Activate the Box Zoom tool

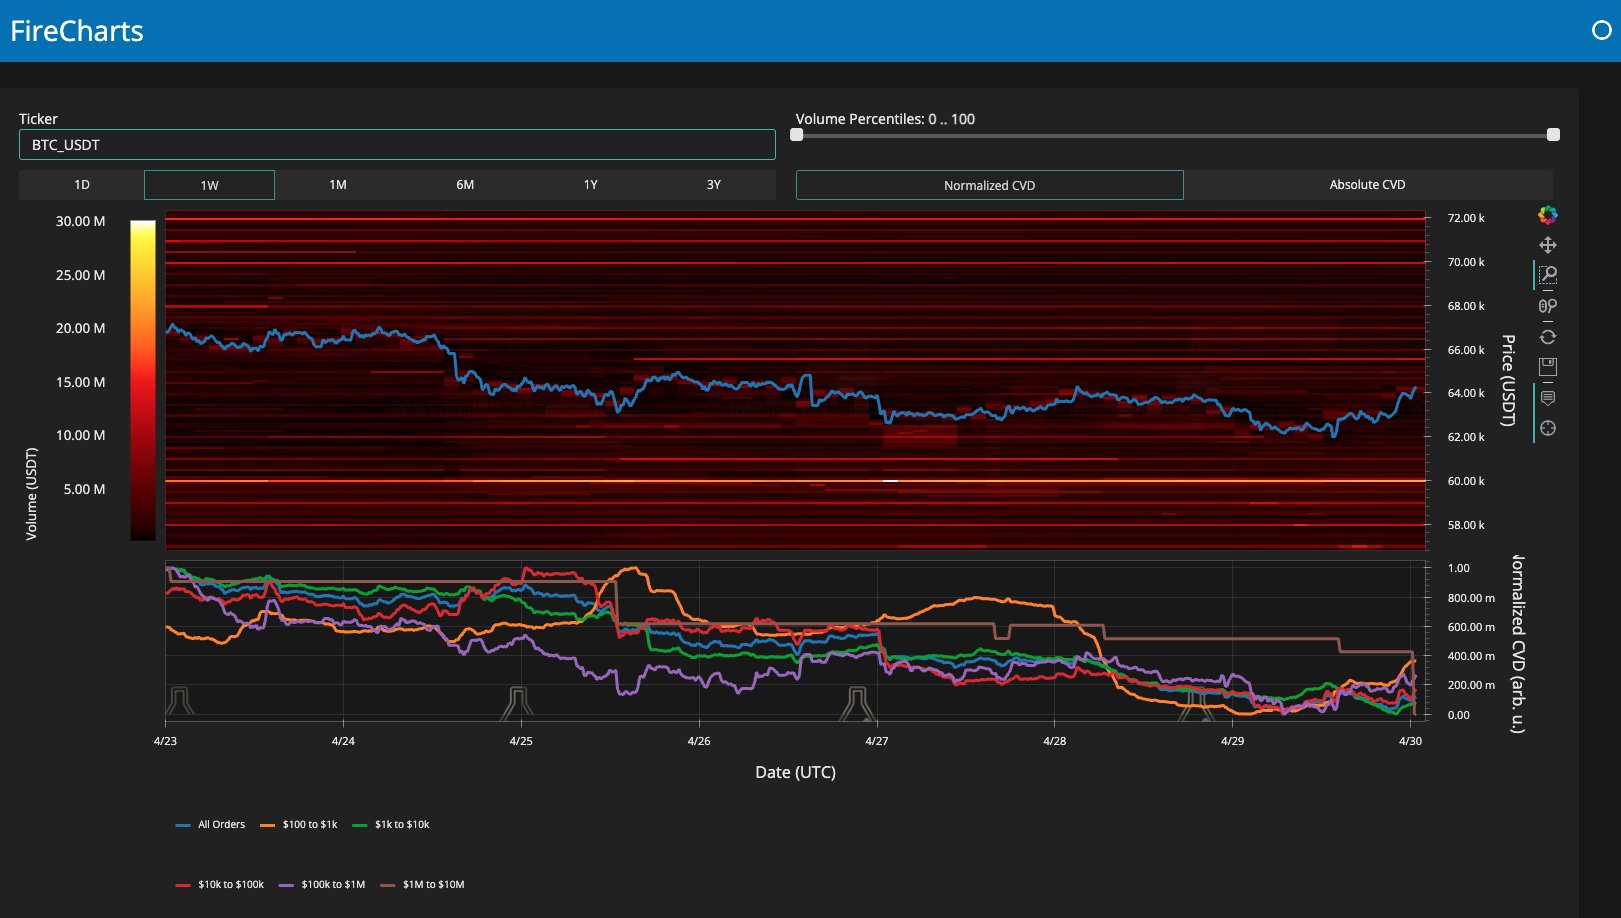click(x=1547, y=275)
